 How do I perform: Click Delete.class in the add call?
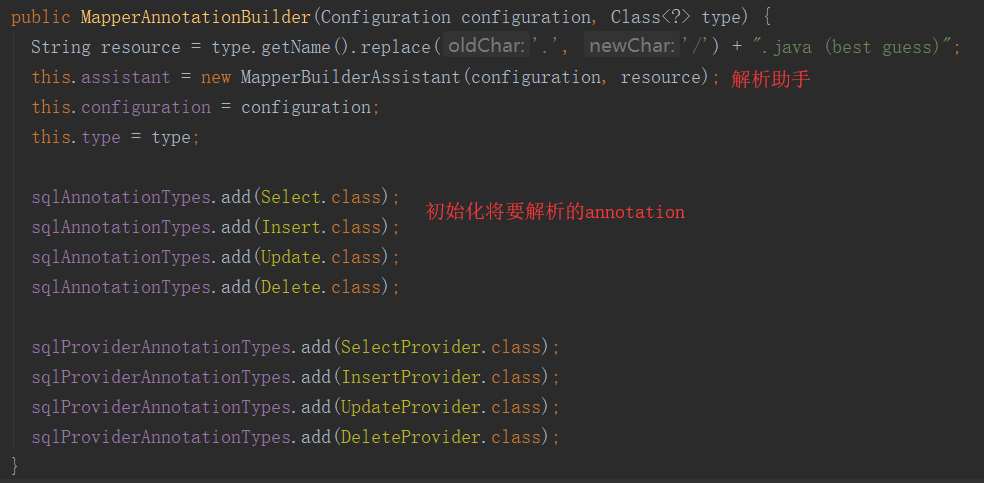point(321,287)
